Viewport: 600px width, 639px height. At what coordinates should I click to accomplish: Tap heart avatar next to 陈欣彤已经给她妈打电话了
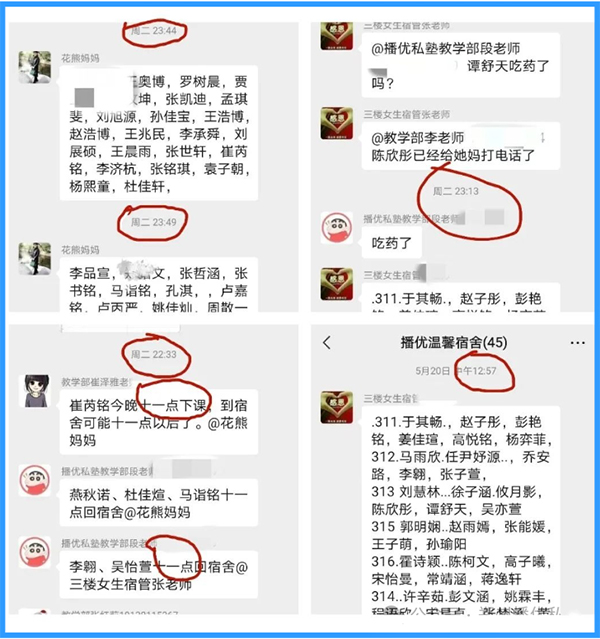coord(337,123)
